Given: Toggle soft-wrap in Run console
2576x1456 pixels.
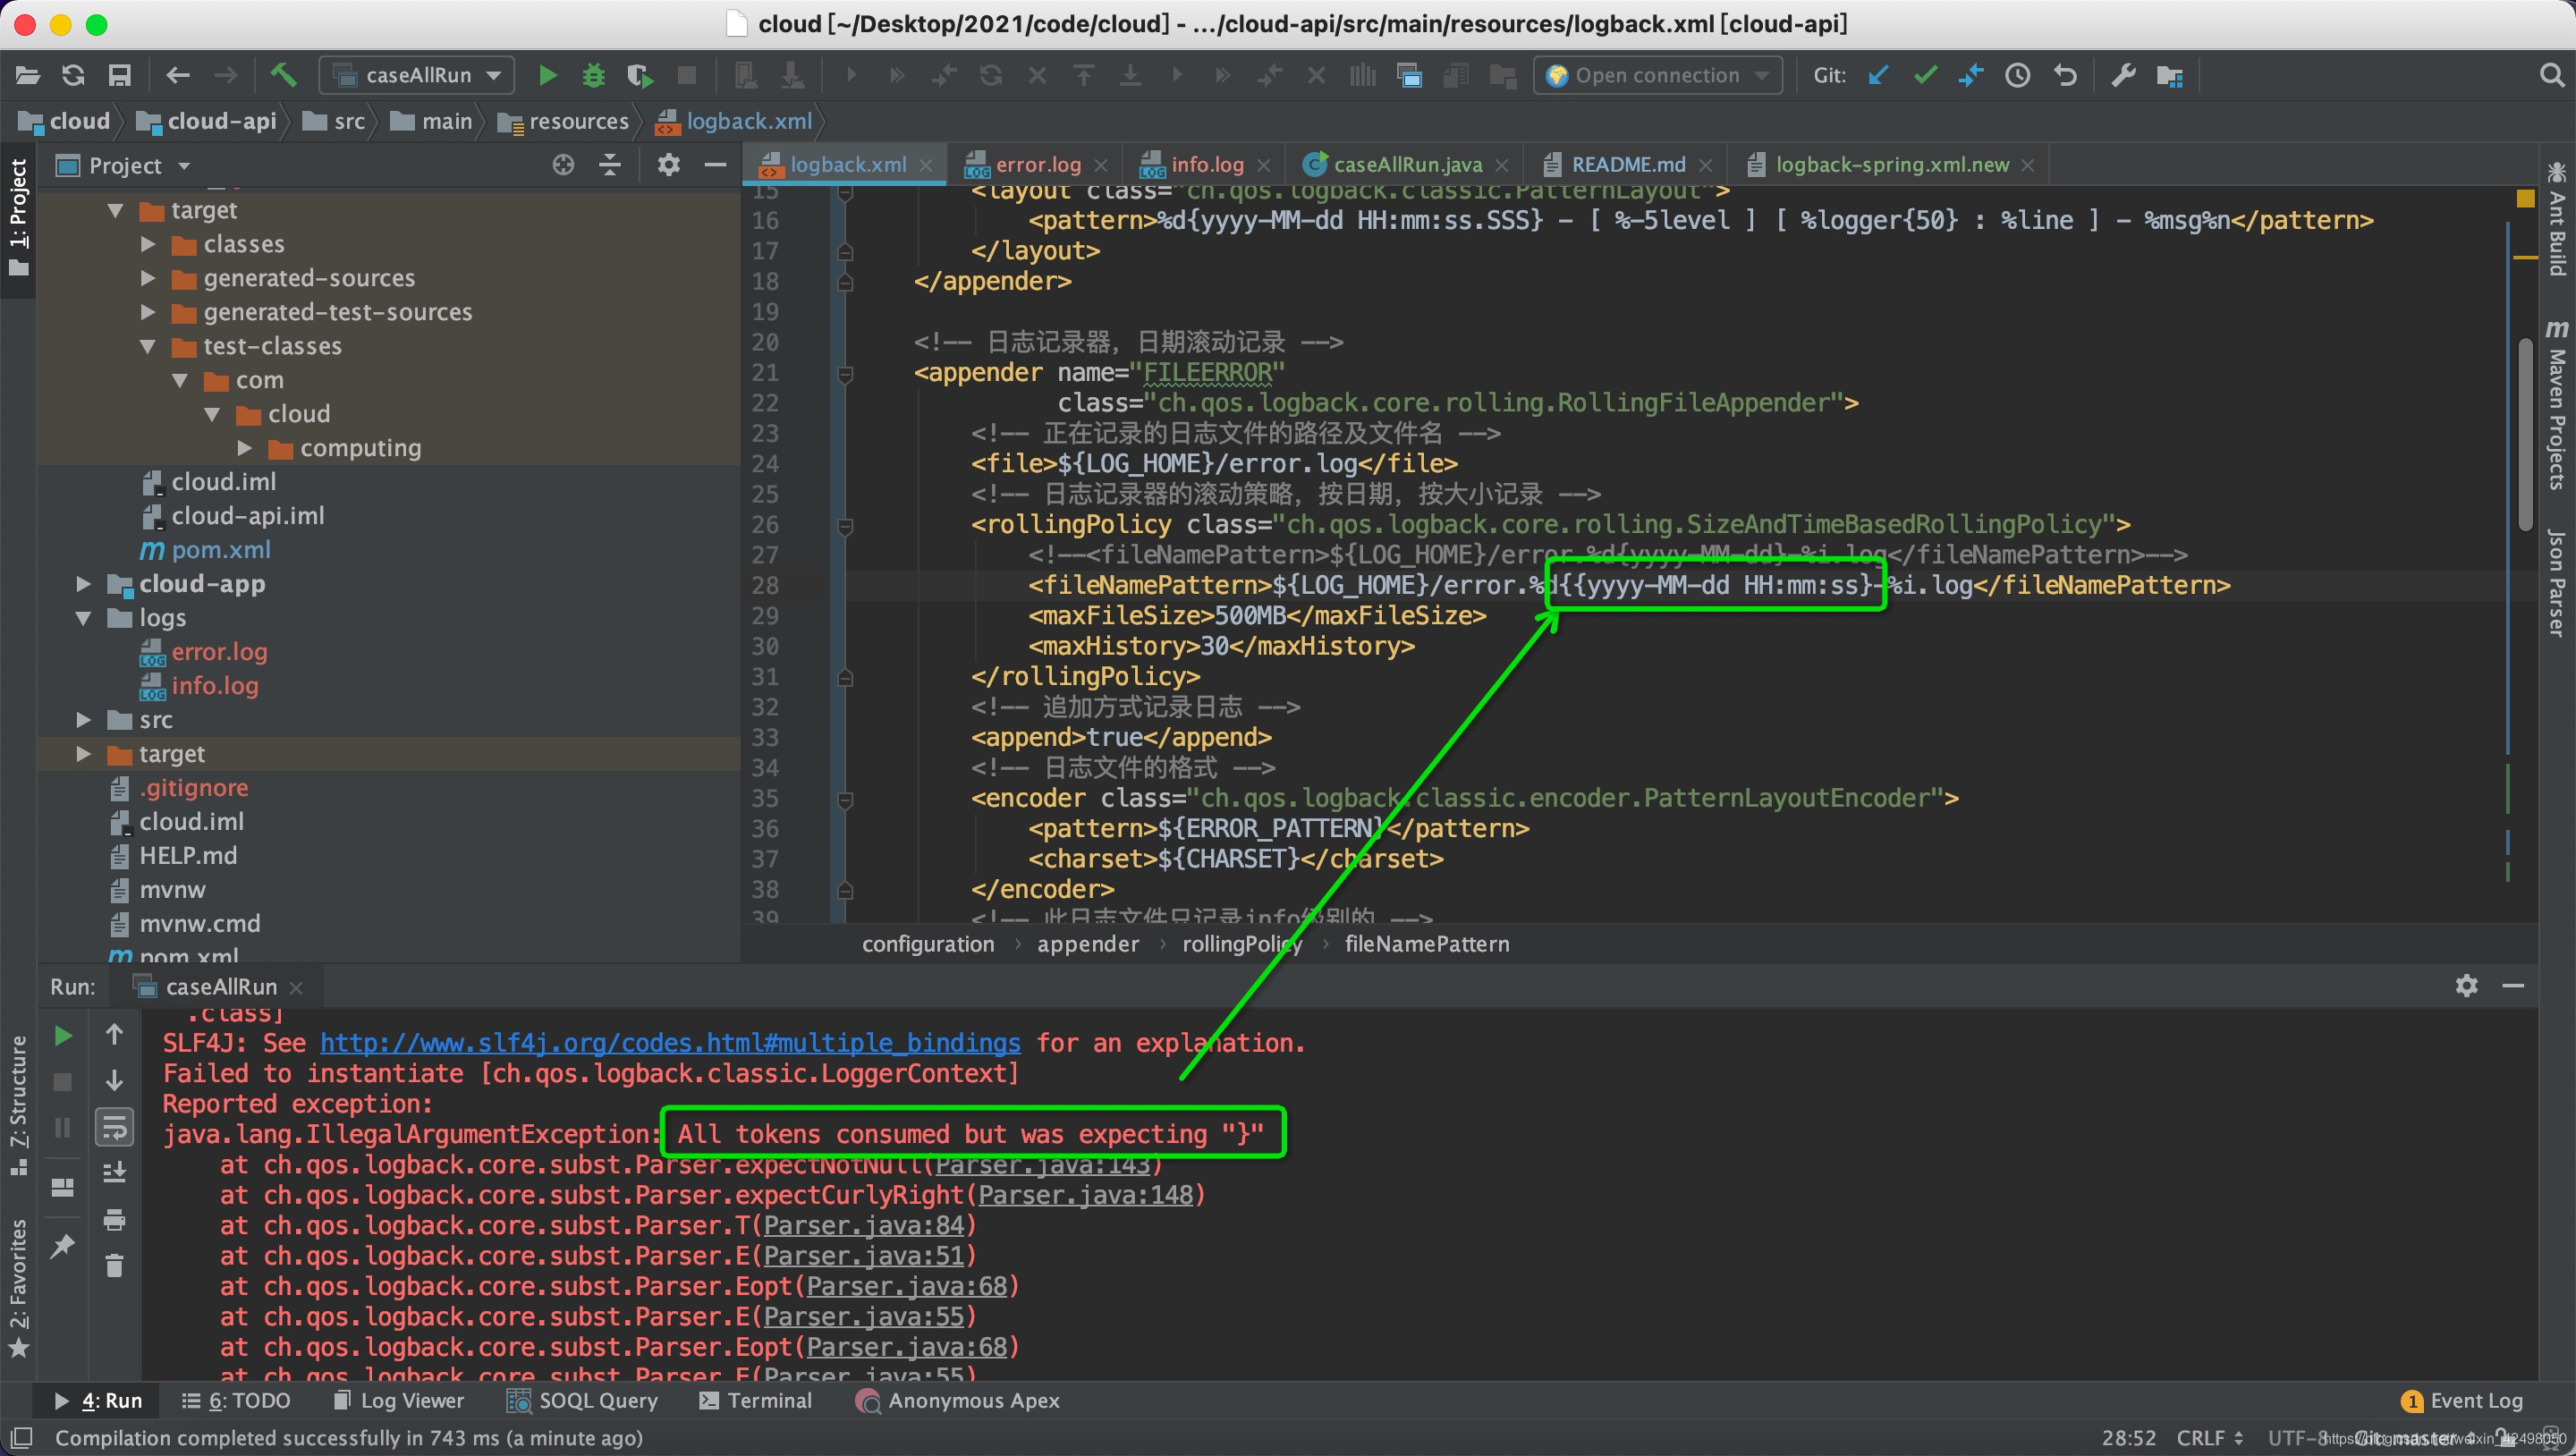Looking at the screenshot, I should 114,1127.
